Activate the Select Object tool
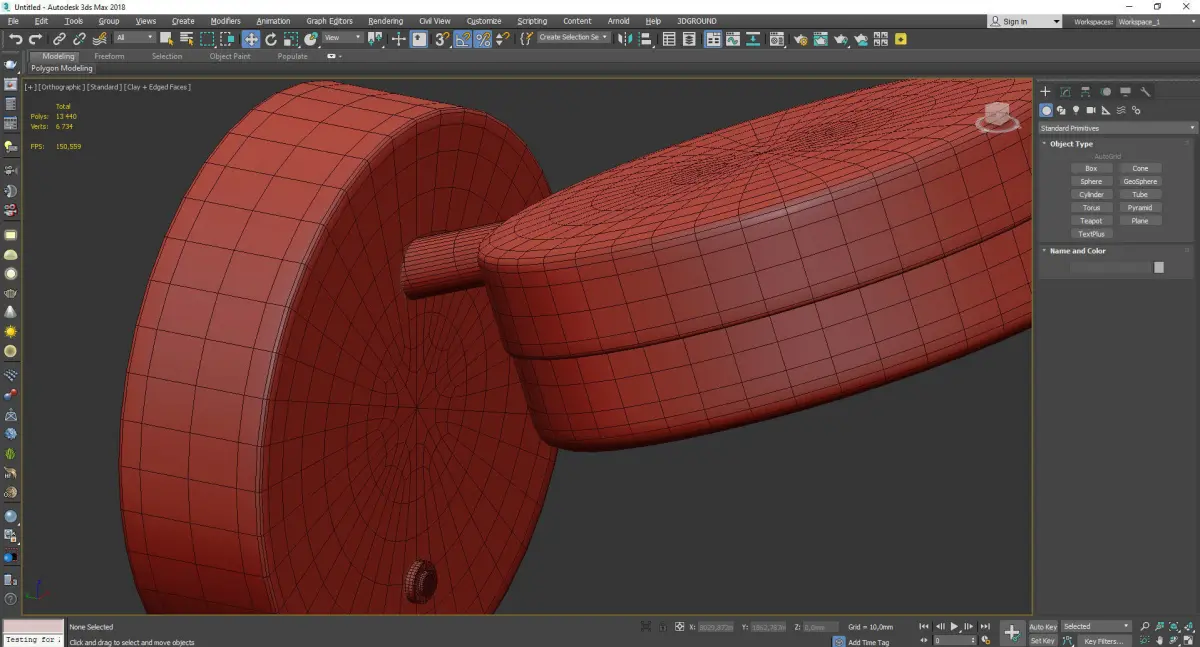 click(166, 39)
